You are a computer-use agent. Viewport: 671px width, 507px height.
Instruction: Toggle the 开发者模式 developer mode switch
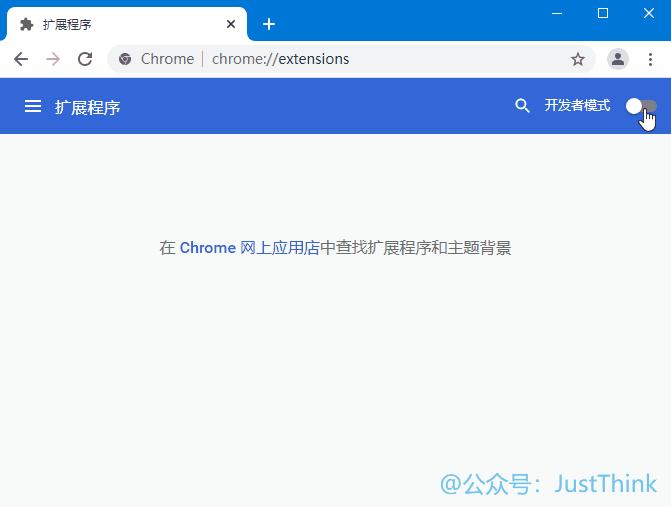[x=641, y=106]
